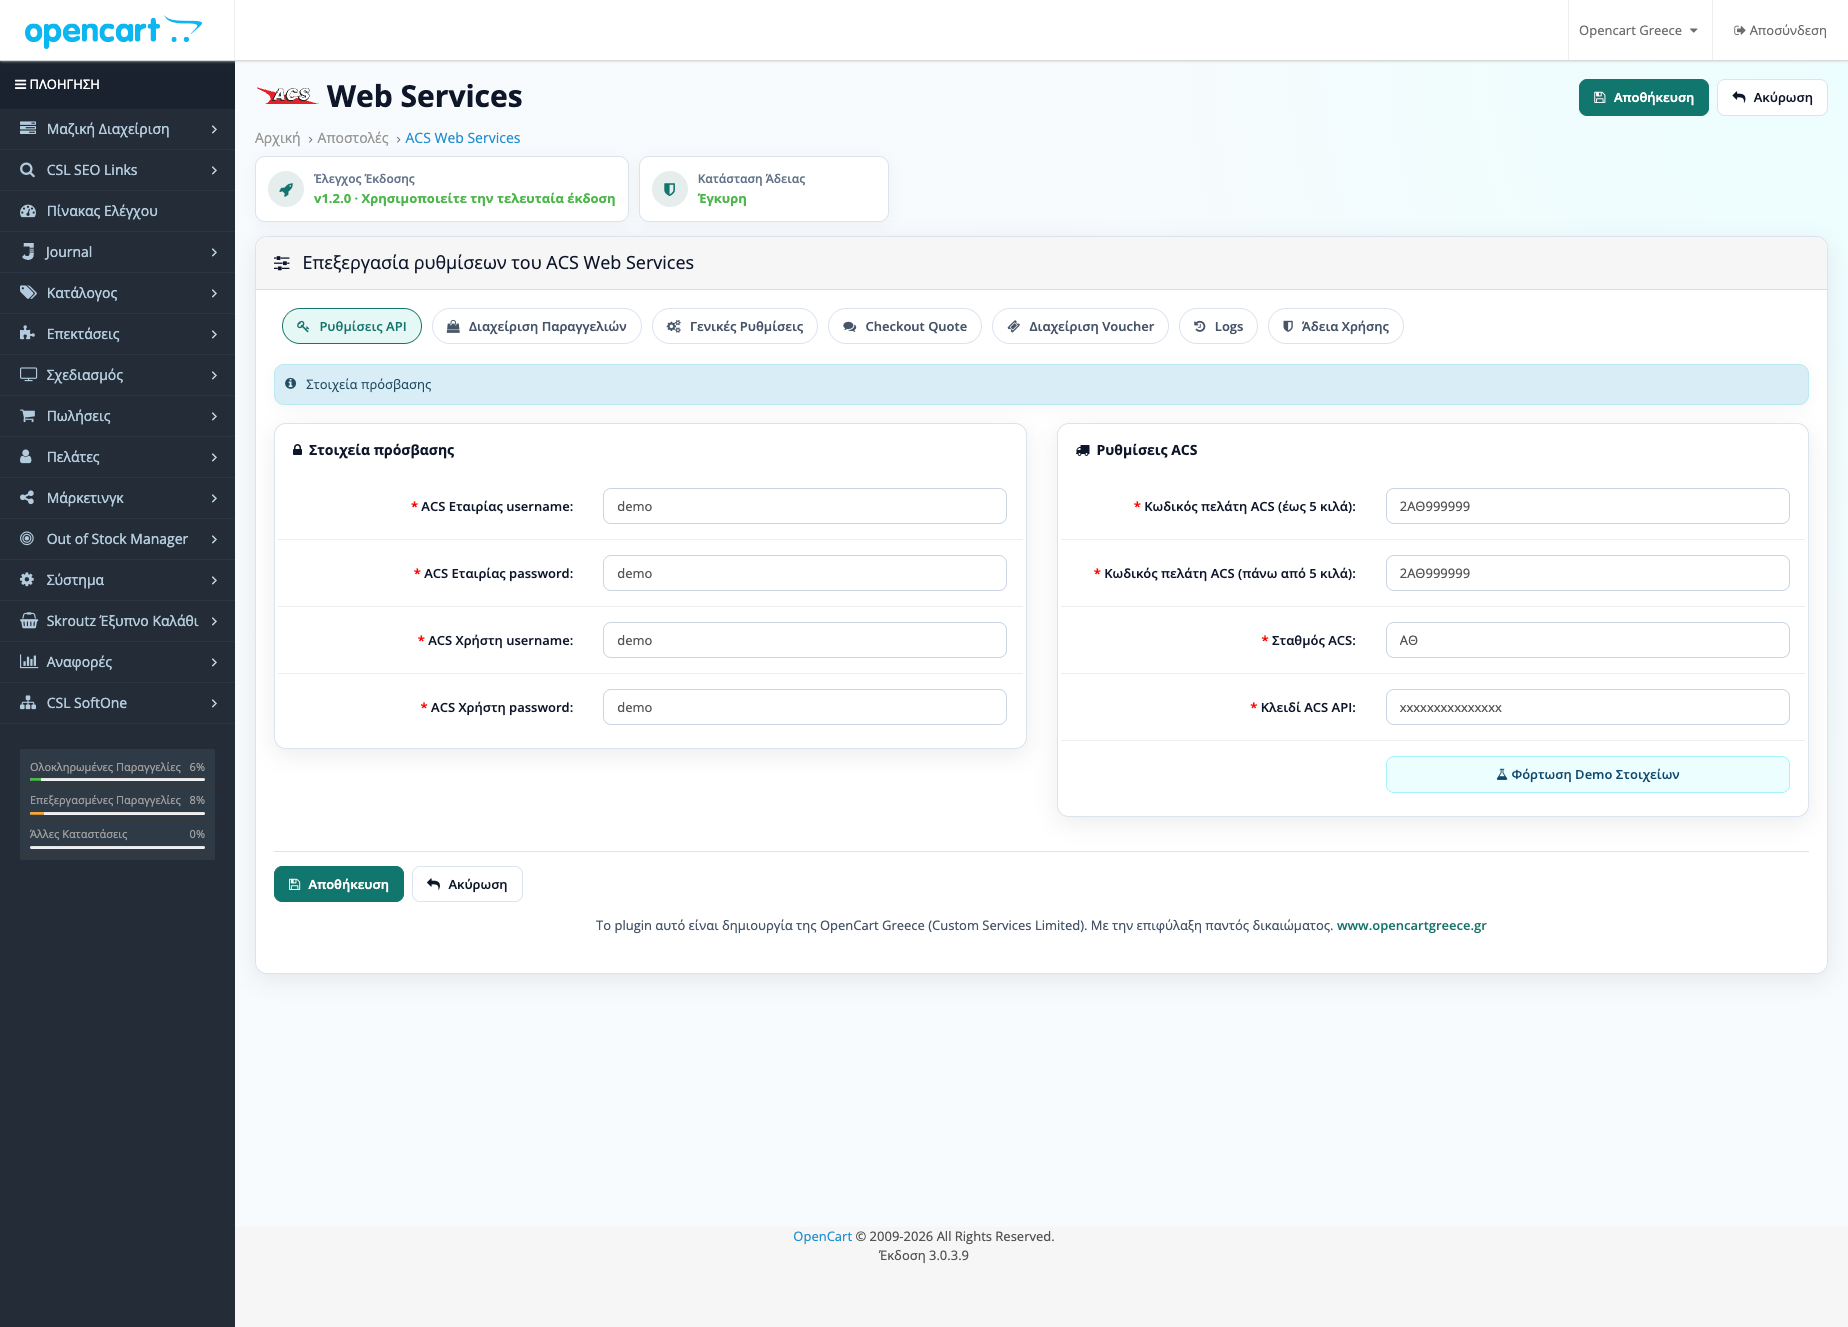Click the Επεκτάσεις puzzle icon
The width and height of the screenshot is (1848, 1327).
point(28,334)
